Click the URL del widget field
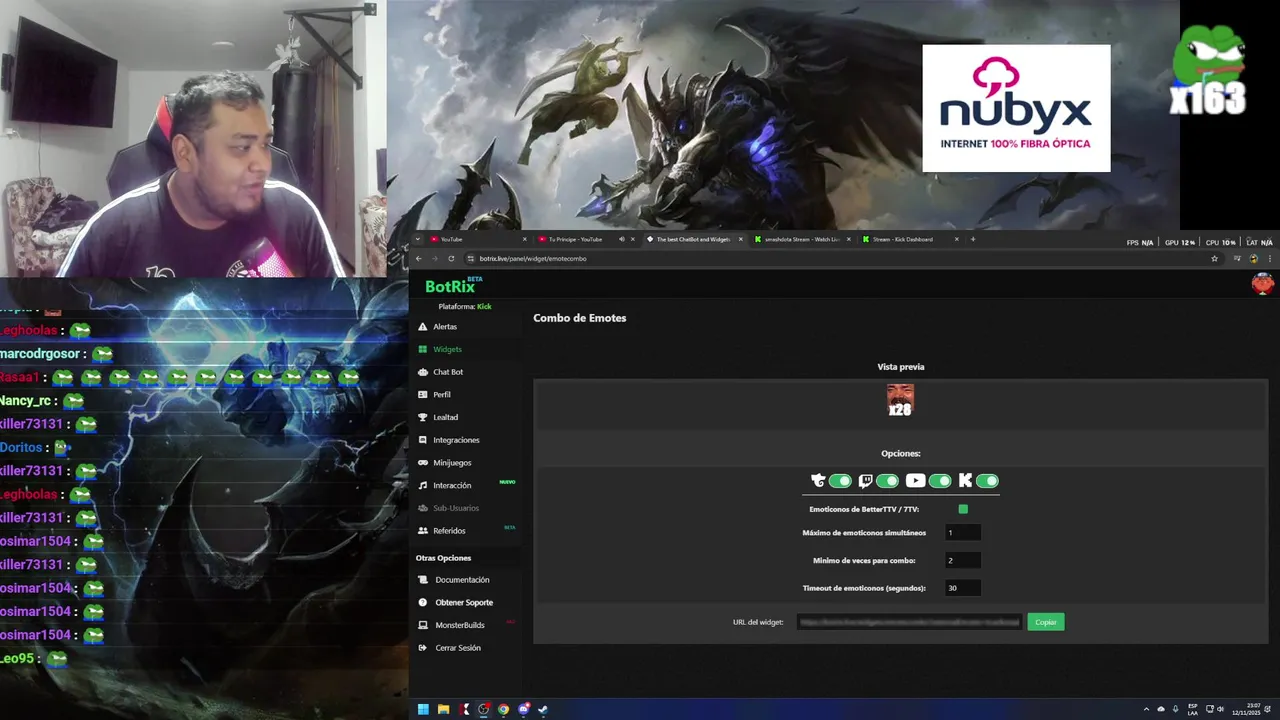Image resolution: width=1280 pixels, height=720 pixels. tap(909, 622)
